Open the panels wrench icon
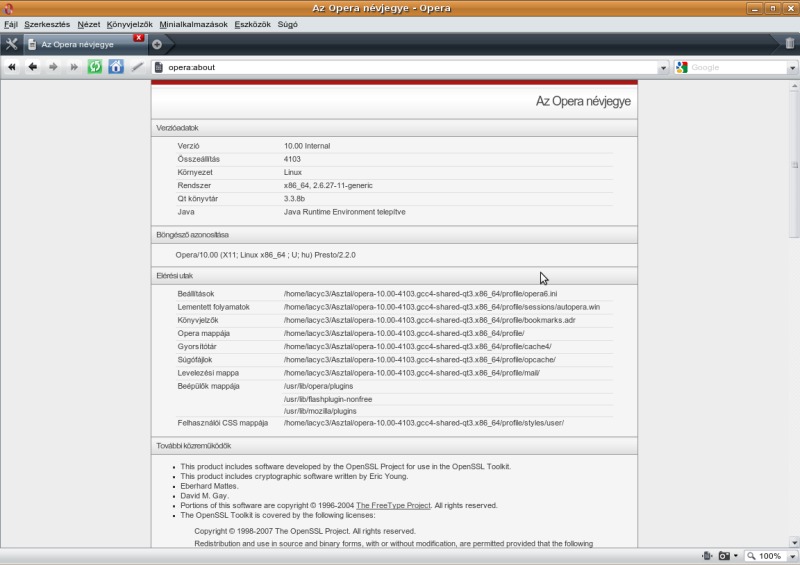 click(11, 44)
